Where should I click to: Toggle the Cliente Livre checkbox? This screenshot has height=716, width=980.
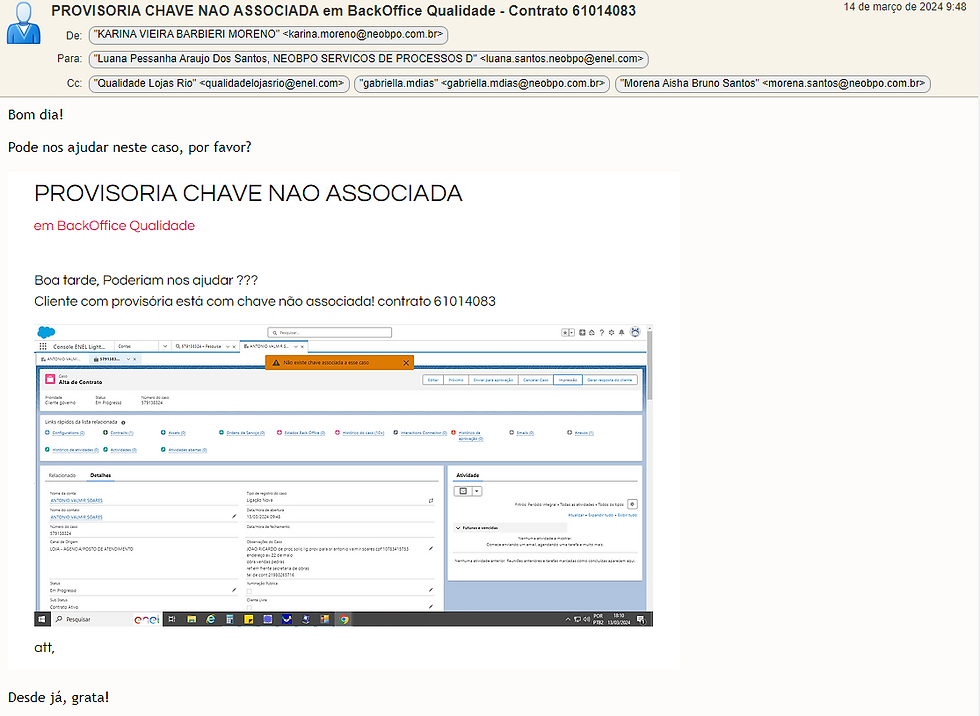point(249,607)
